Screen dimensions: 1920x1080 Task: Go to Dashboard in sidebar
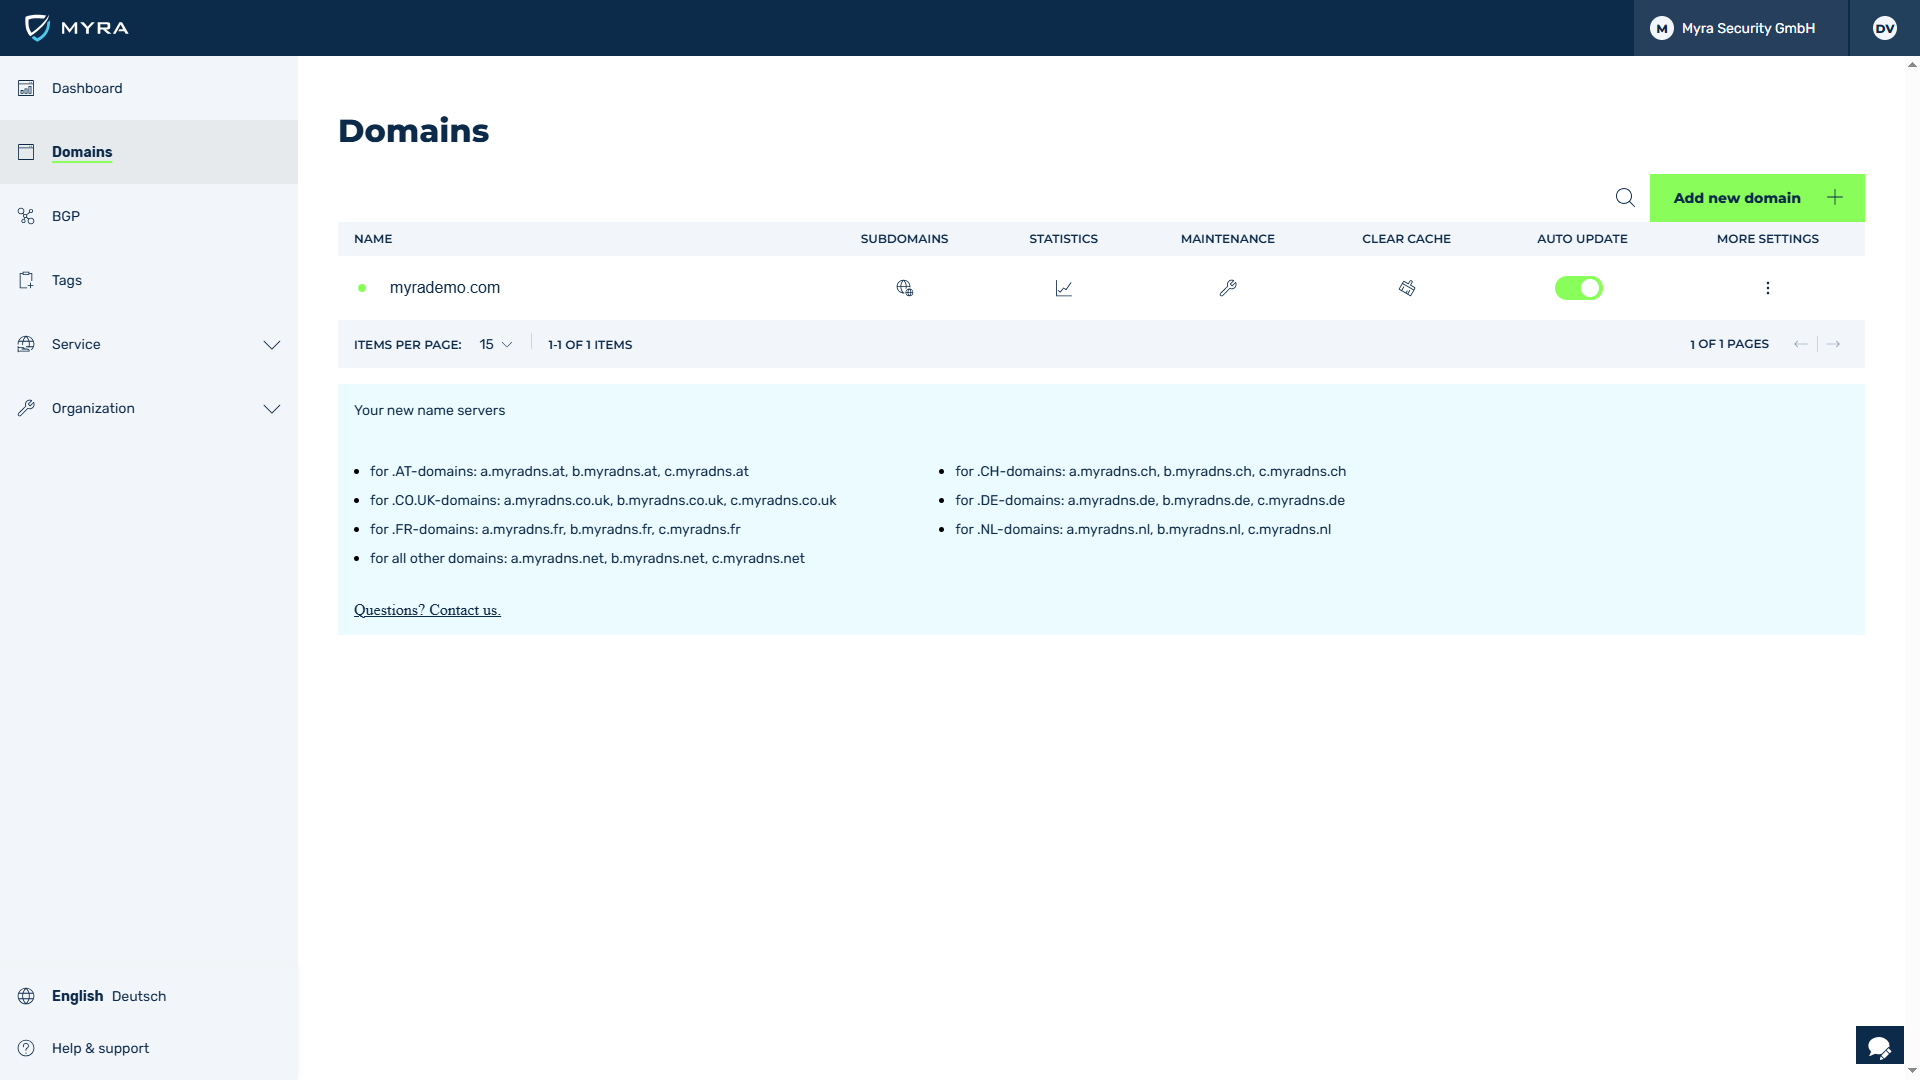click(x=87, y=88)
